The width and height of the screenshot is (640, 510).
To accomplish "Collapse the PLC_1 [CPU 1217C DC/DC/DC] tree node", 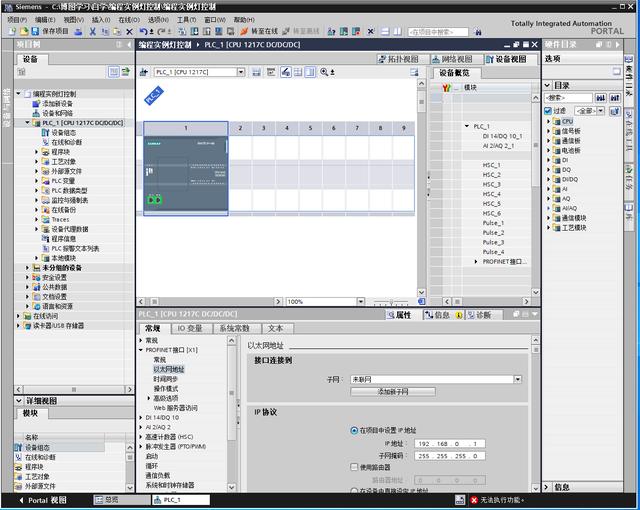I will [x=27, y=122].
